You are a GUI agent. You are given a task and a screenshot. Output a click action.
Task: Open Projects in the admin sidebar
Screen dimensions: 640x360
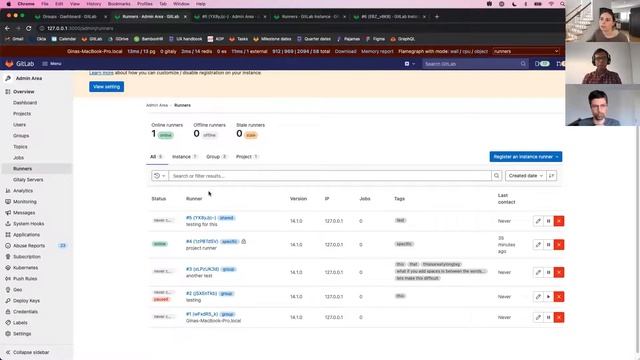click(x=22, y=114)
